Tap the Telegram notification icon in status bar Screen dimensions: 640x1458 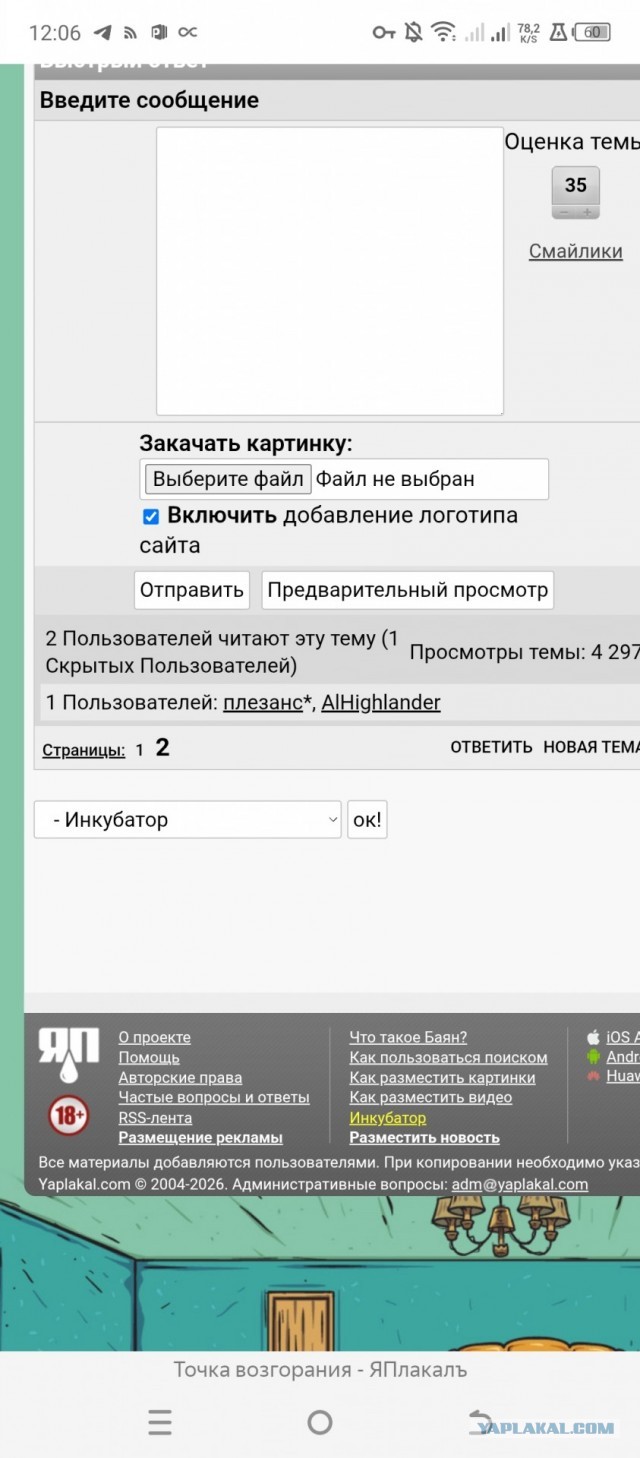[x=102, y=32]
